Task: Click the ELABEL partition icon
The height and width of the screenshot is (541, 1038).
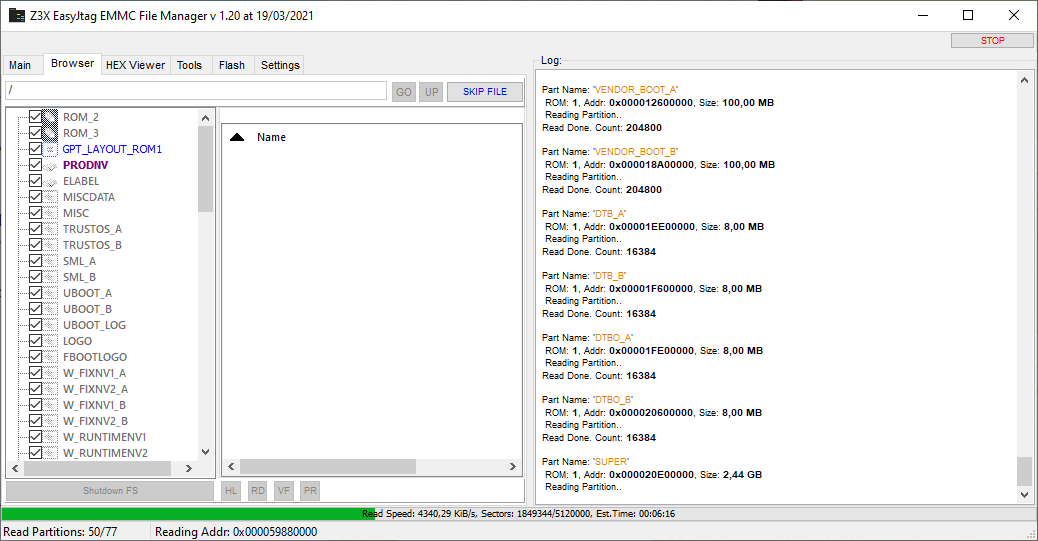Action: point(50,181)
